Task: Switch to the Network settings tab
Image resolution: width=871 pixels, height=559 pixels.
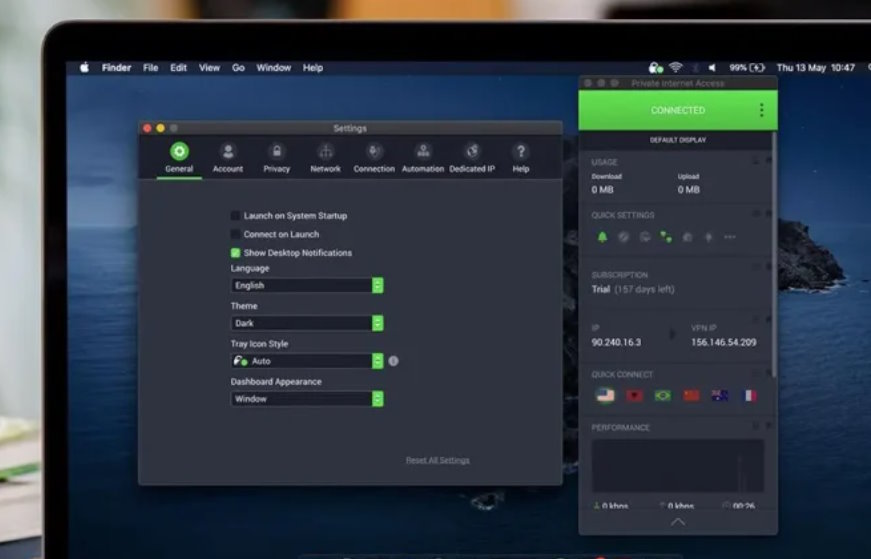Action: 326,158
